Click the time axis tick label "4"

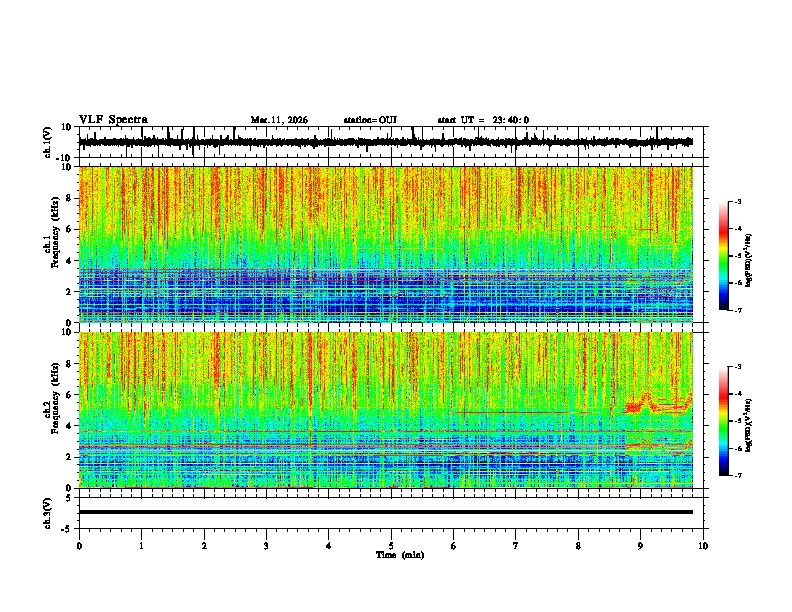pos(329,546)
